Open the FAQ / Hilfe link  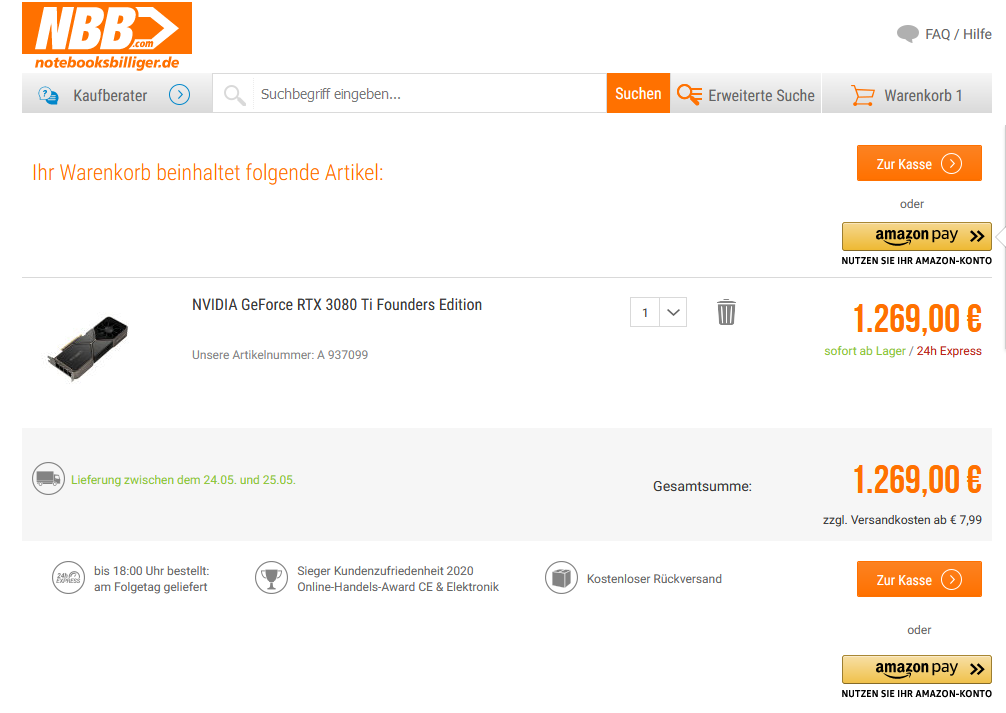958,34
